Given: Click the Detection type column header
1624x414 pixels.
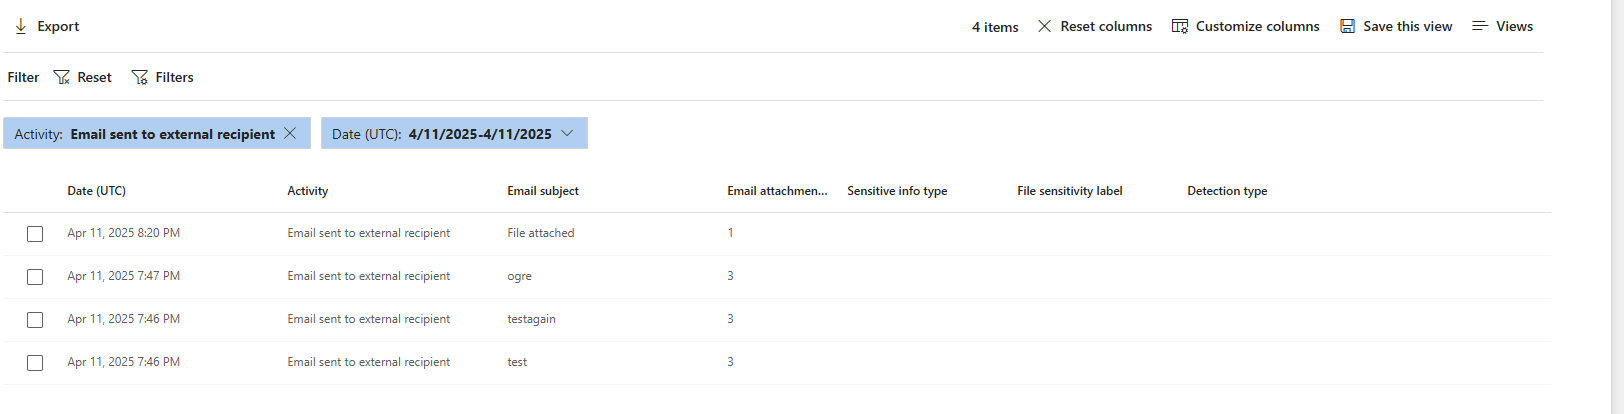Looking at the screenshot, I should tap(1227, 191).
